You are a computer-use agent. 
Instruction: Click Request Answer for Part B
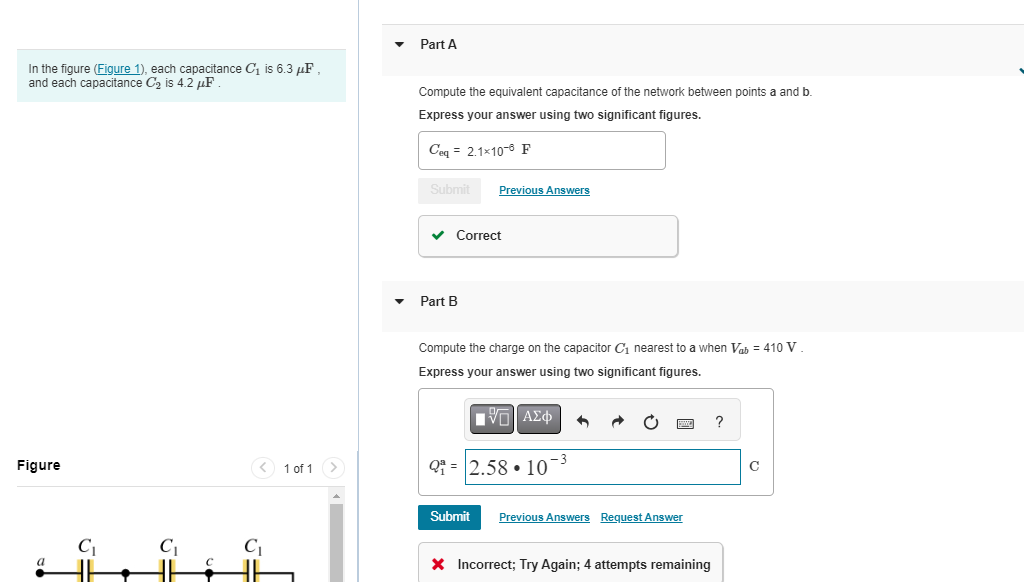click(641, 517)
